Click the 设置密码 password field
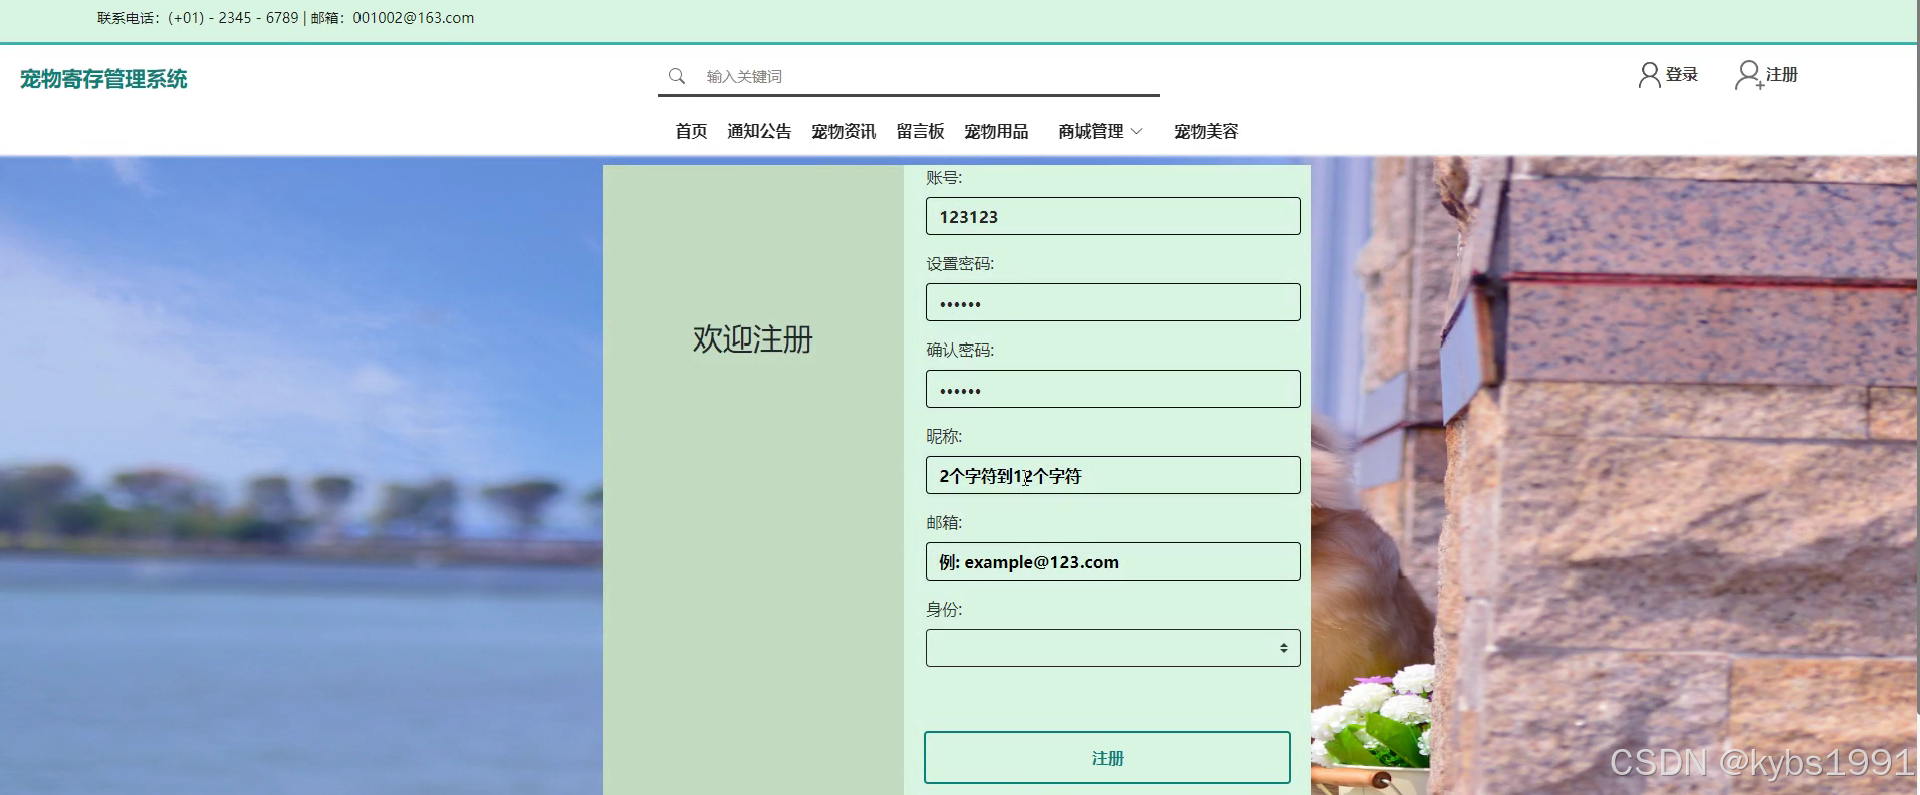The image size is (1920, 795). pyautogui.click(x=1113, y=302)
